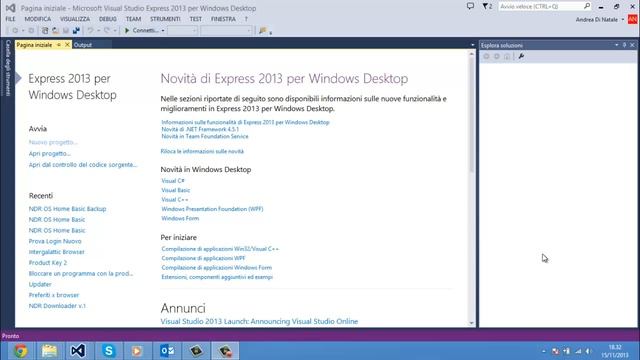Open the Undo history dropdown arrow
The width and height of the screenshot is (640, 360).
pos(98,31)
